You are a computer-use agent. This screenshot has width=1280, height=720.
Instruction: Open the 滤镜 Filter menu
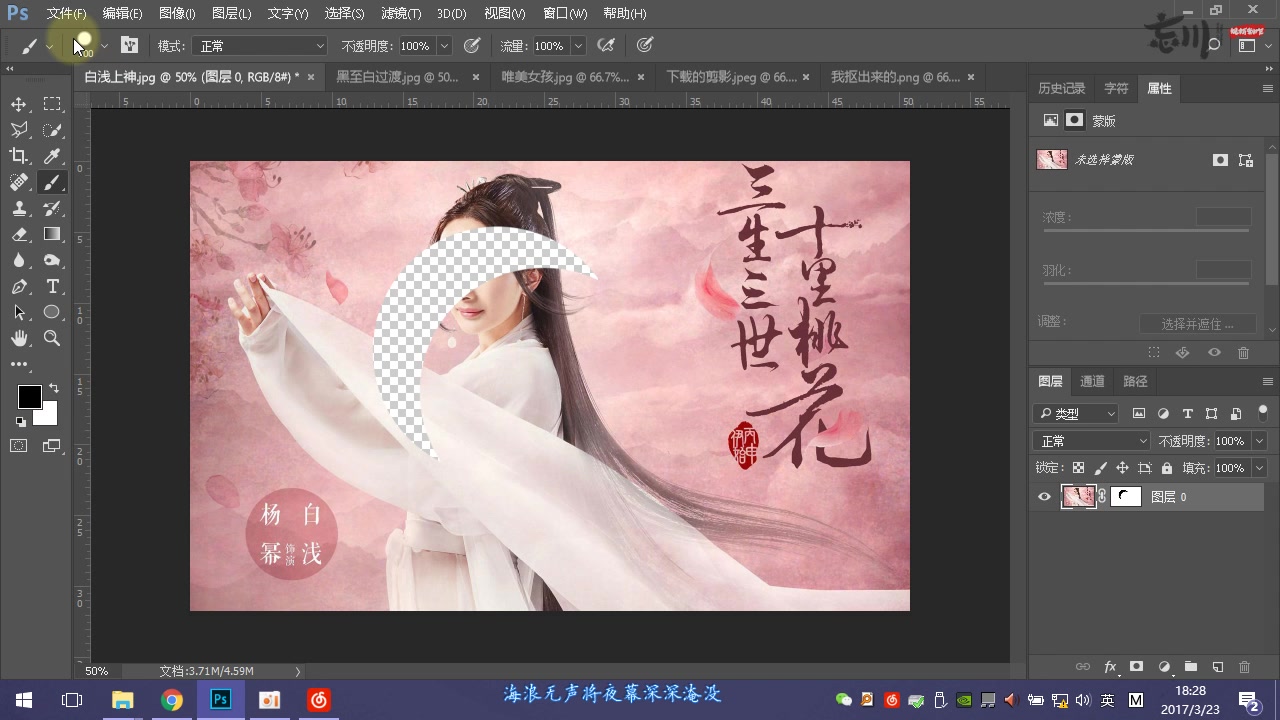click(x=401, y=13)
